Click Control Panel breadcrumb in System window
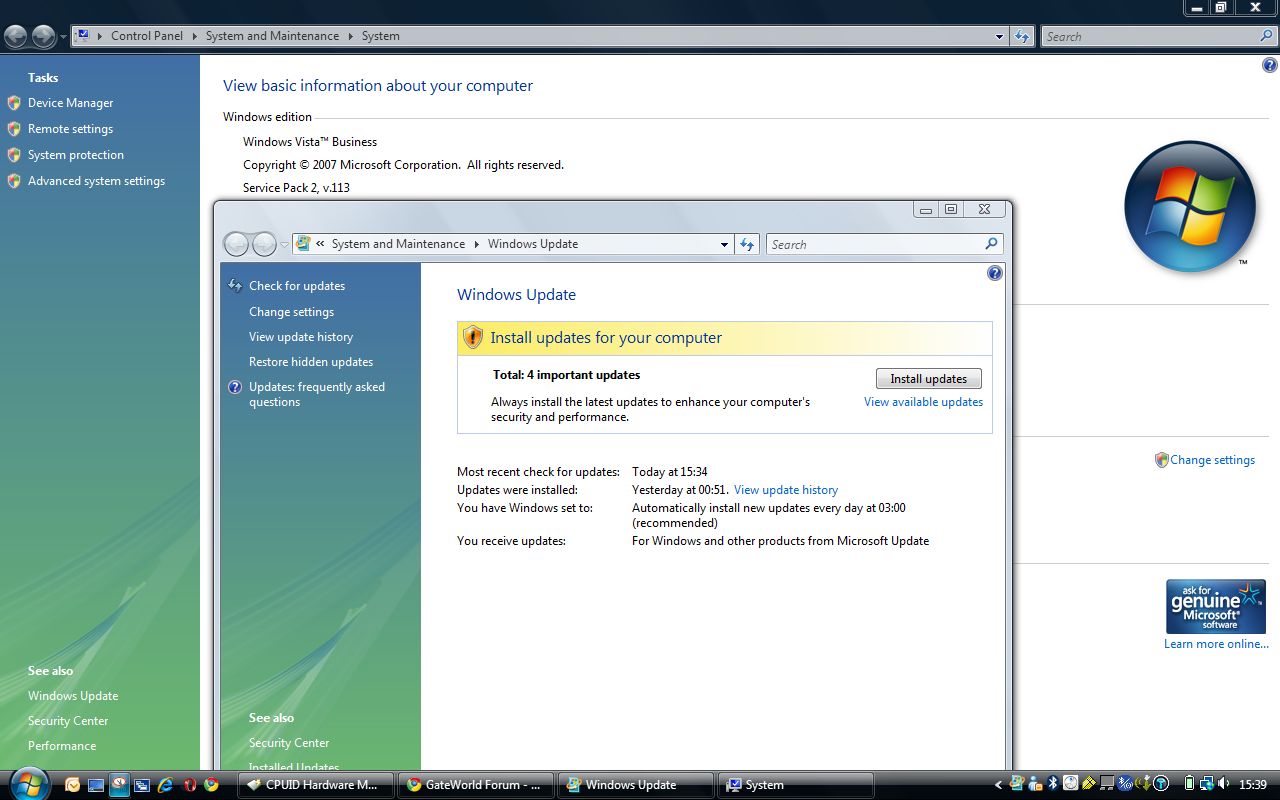1280x800 pixels. 147,36
